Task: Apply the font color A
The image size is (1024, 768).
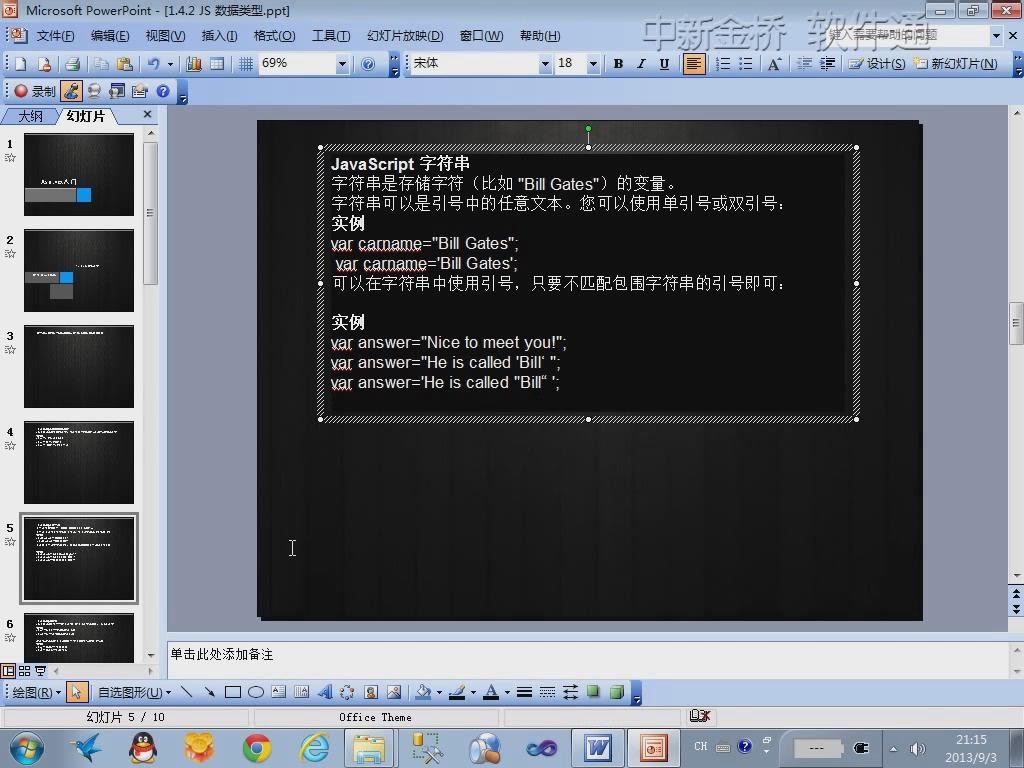Action: (491, 692)
